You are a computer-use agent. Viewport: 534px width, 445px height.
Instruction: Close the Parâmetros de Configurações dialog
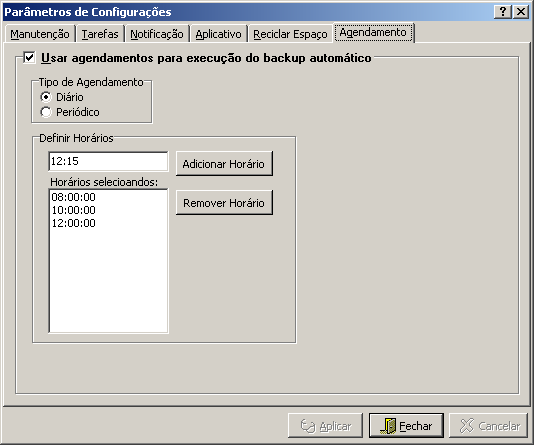[521, 12]
